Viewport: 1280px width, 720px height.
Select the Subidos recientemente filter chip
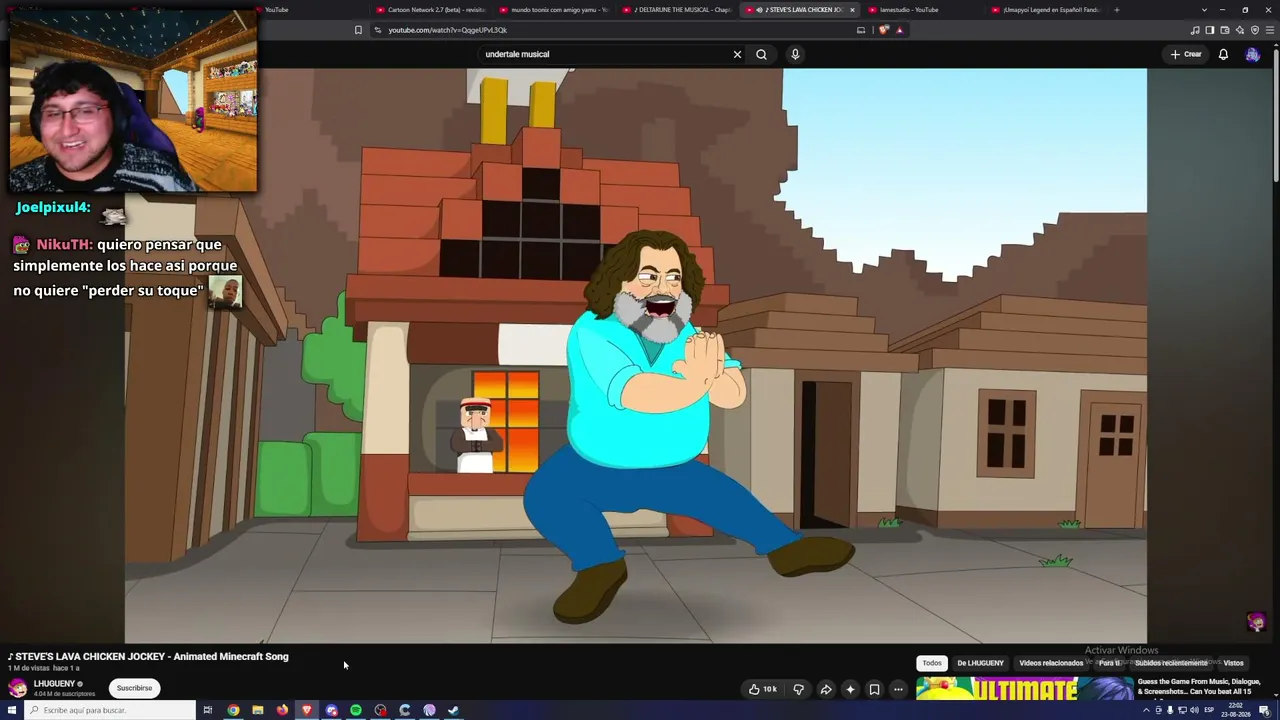[1171, 663]
